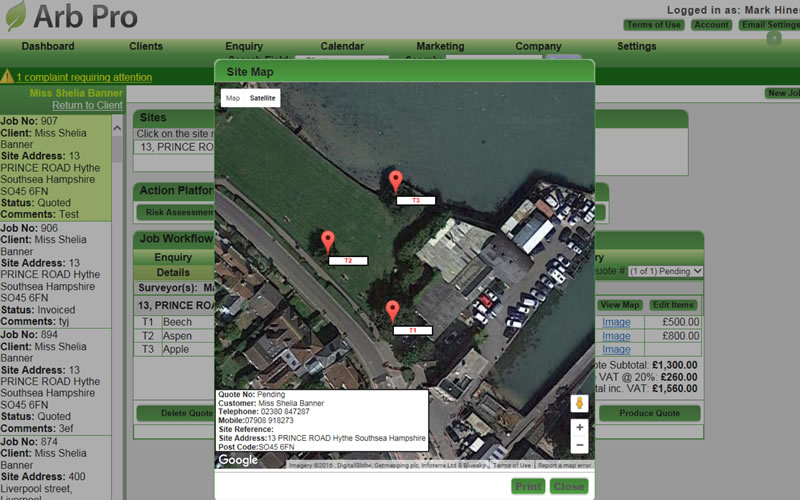Click the Arb Pro leaf logo
The height and width of the screenshot is (500, 800).
coord(15,15)
